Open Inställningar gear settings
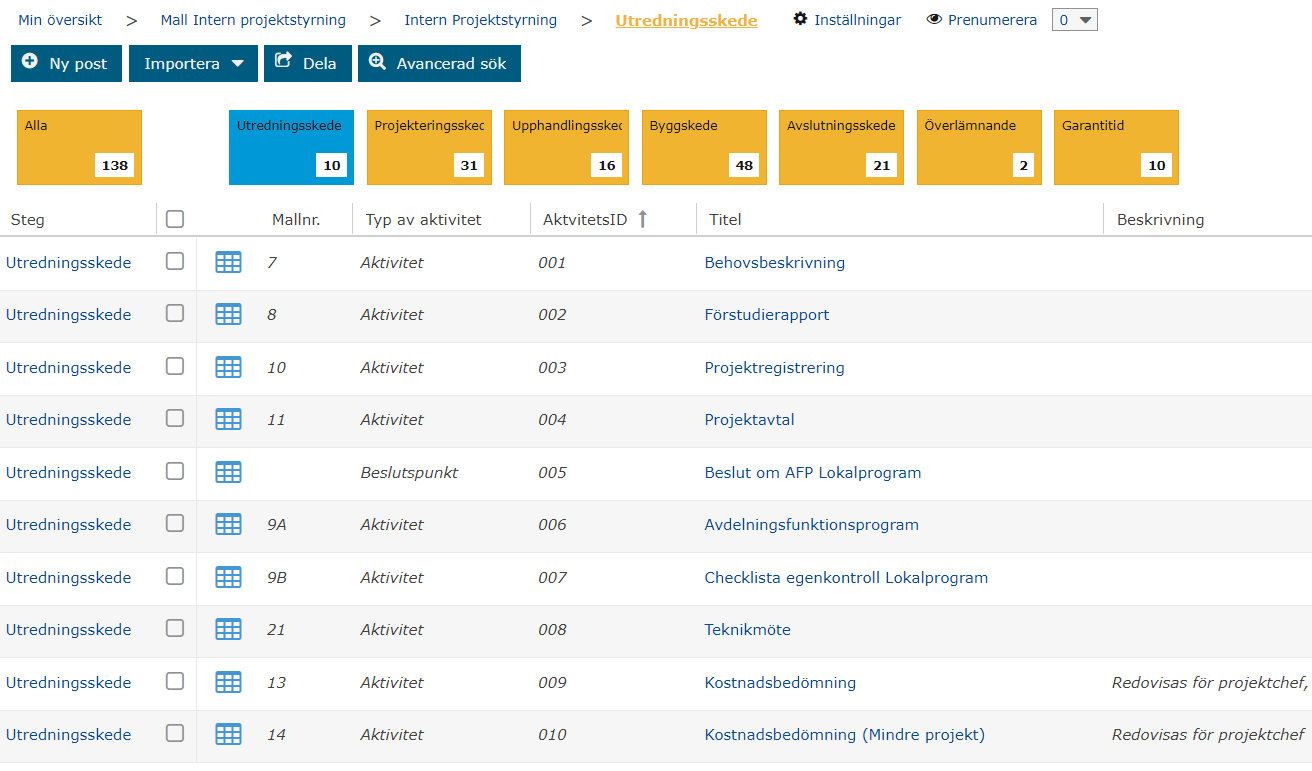Viewport: 1312px width, 771px height. [846, 20]
